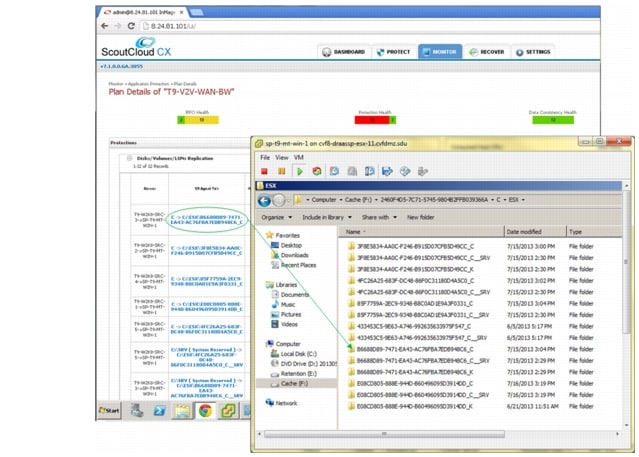
Task: Click the Connect USB device toolbar icon
Action: [423, 171]
